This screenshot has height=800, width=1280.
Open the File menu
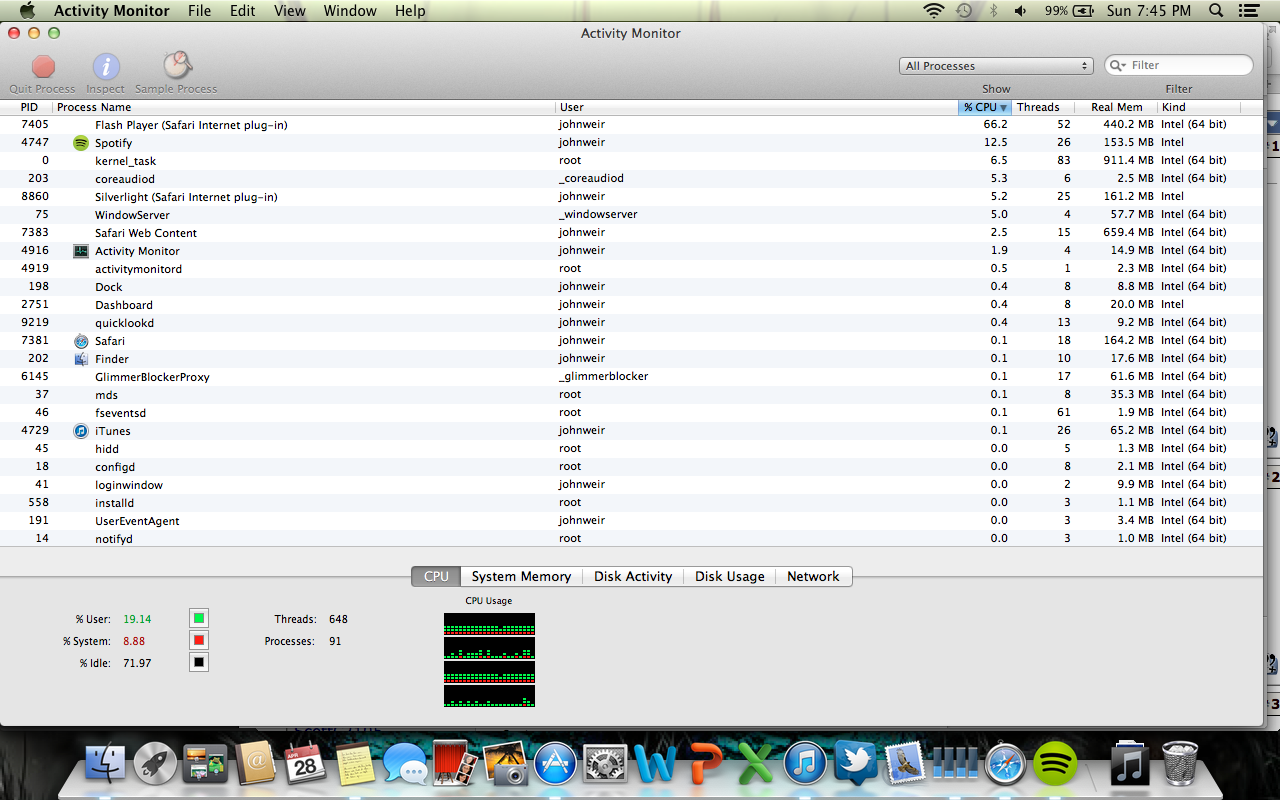(x=200, y=11)
